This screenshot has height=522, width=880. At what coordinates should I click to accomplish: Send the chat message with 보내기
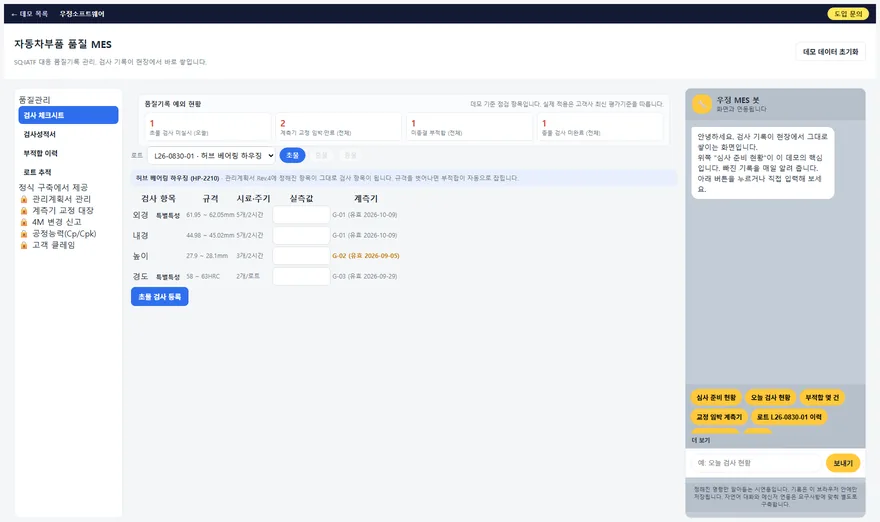(x=842, y=463)
